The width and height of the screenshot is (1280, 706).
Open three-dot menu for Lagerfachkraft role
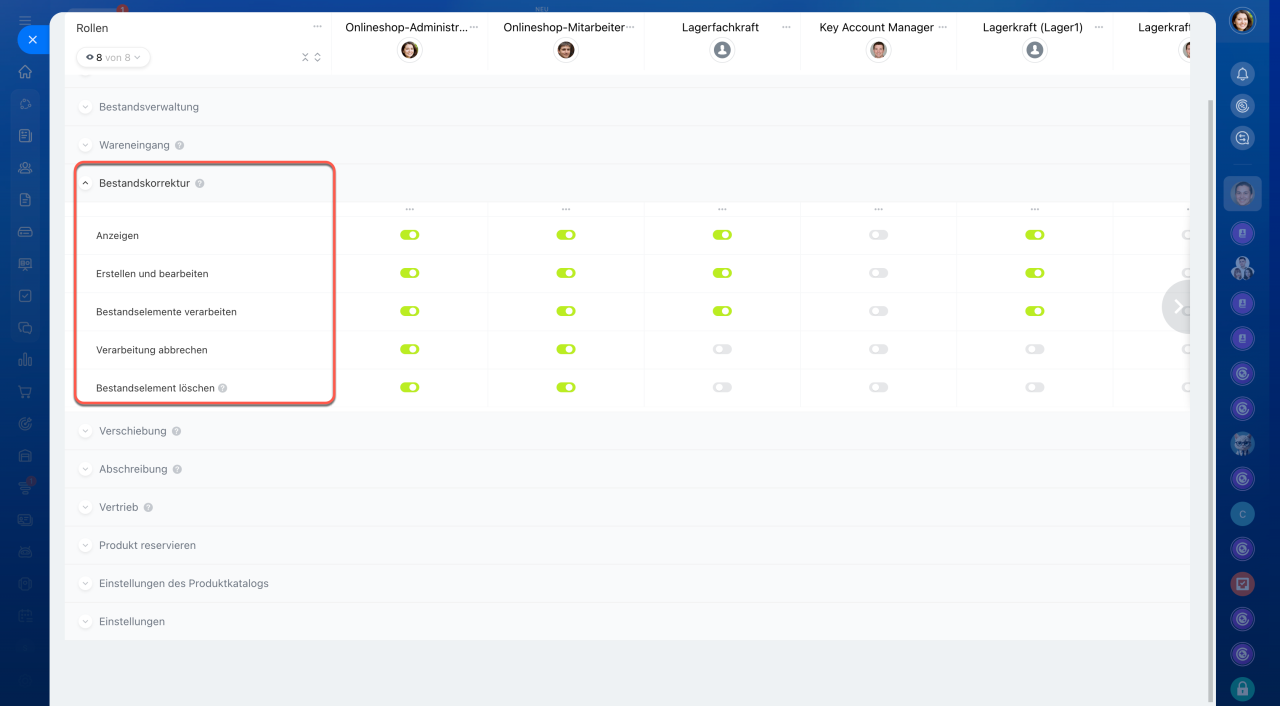pyautogui.click(x=786, y=27)
